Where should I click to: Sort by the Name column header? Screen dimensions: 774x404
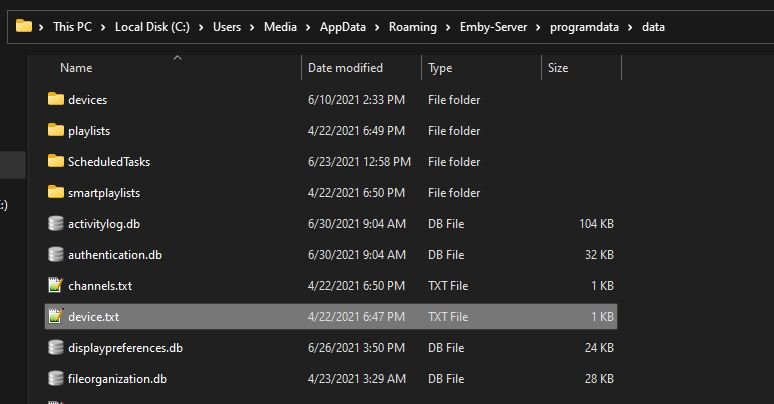click(x=76, y=68)
